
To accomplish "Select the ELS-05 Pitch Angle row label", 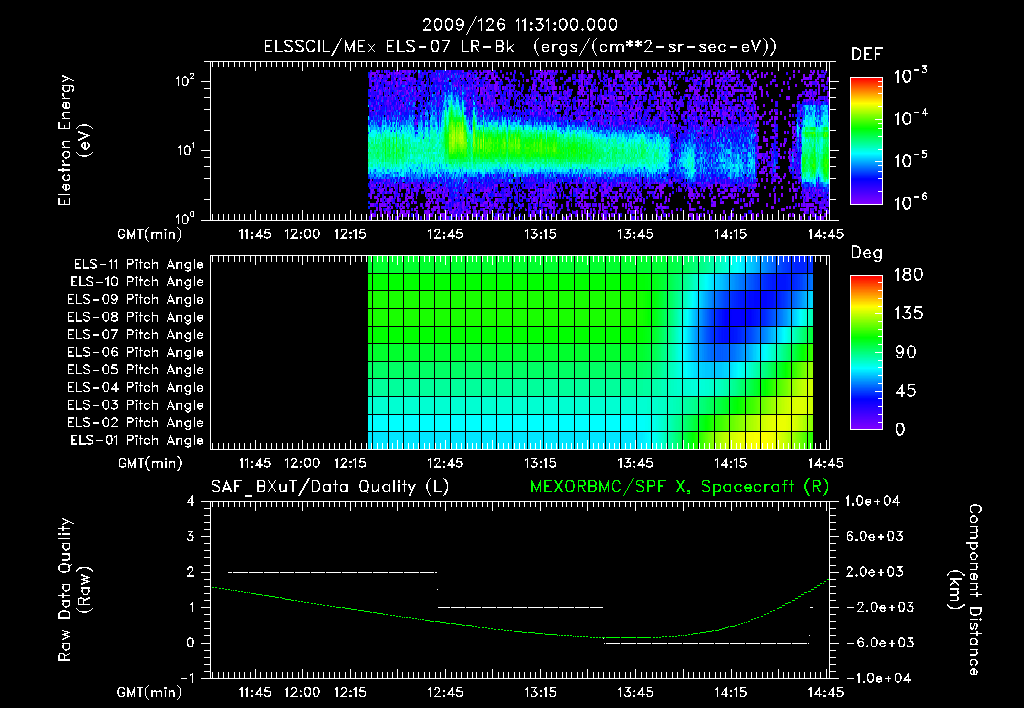I will pos(135,370).
